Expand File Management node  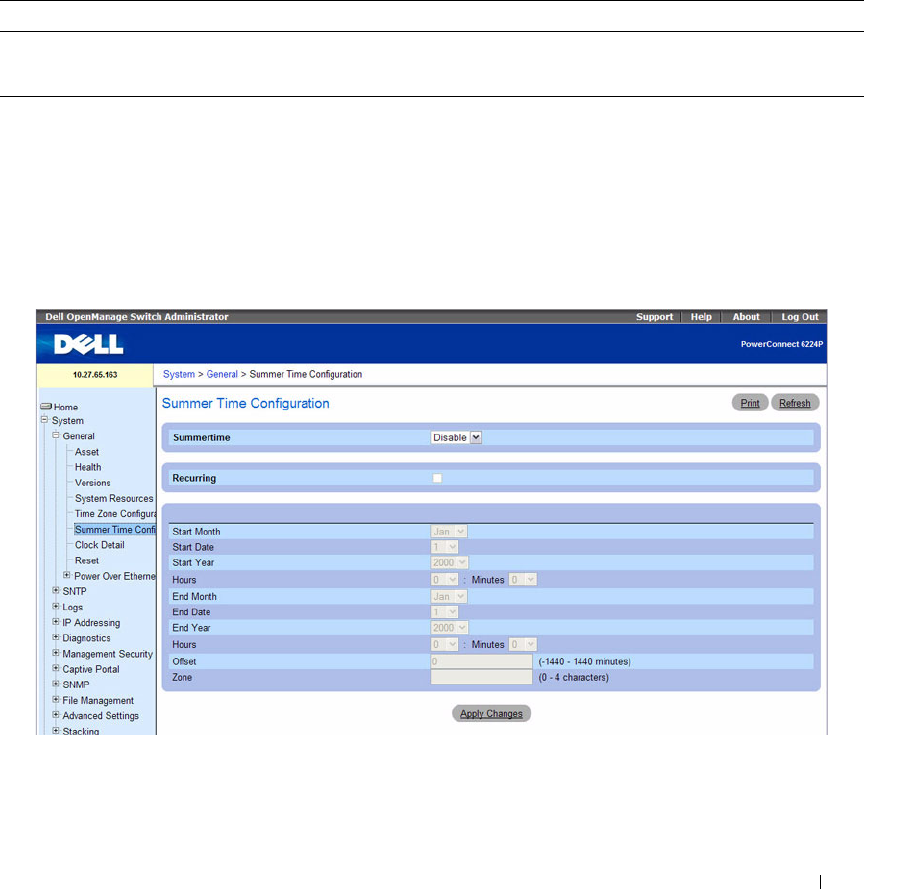[56, 699]
